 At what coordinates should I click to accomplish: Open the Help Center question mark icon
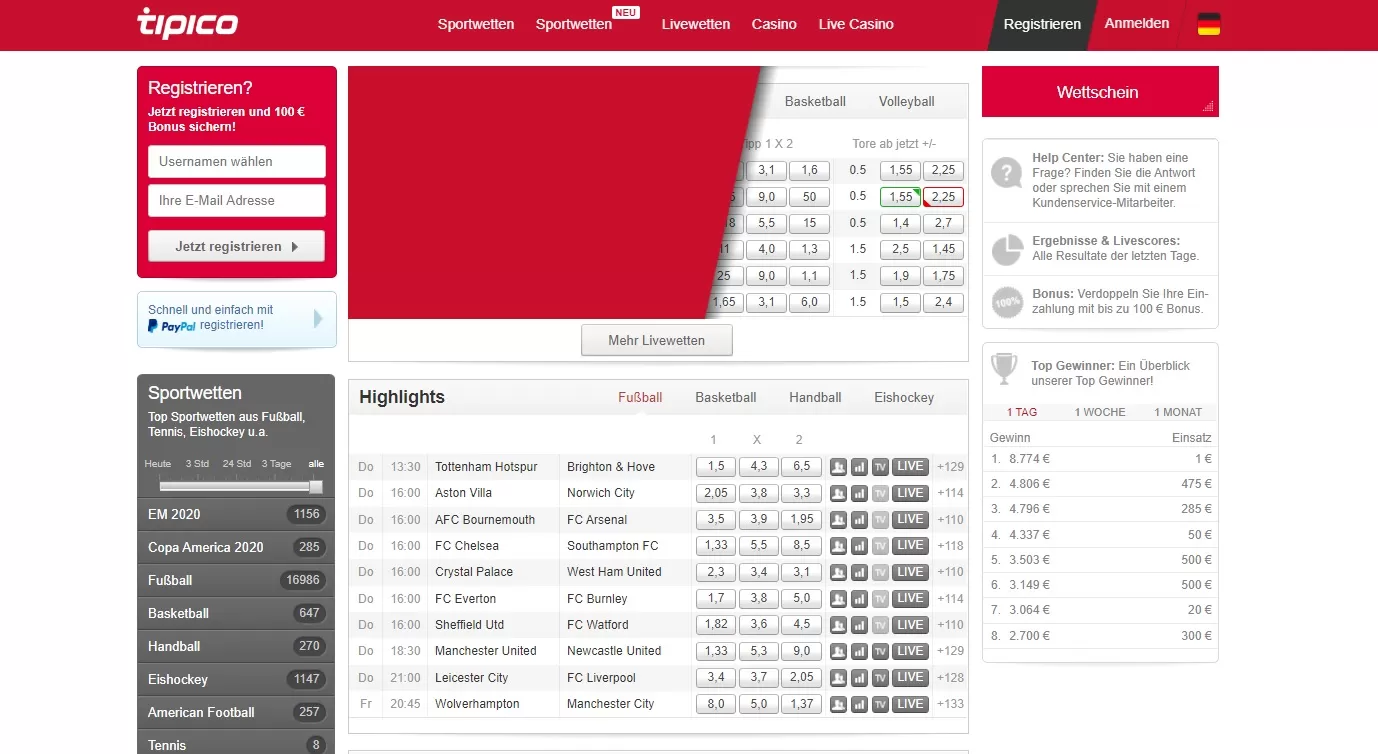pyautogui.click(x=1006, y=173)
